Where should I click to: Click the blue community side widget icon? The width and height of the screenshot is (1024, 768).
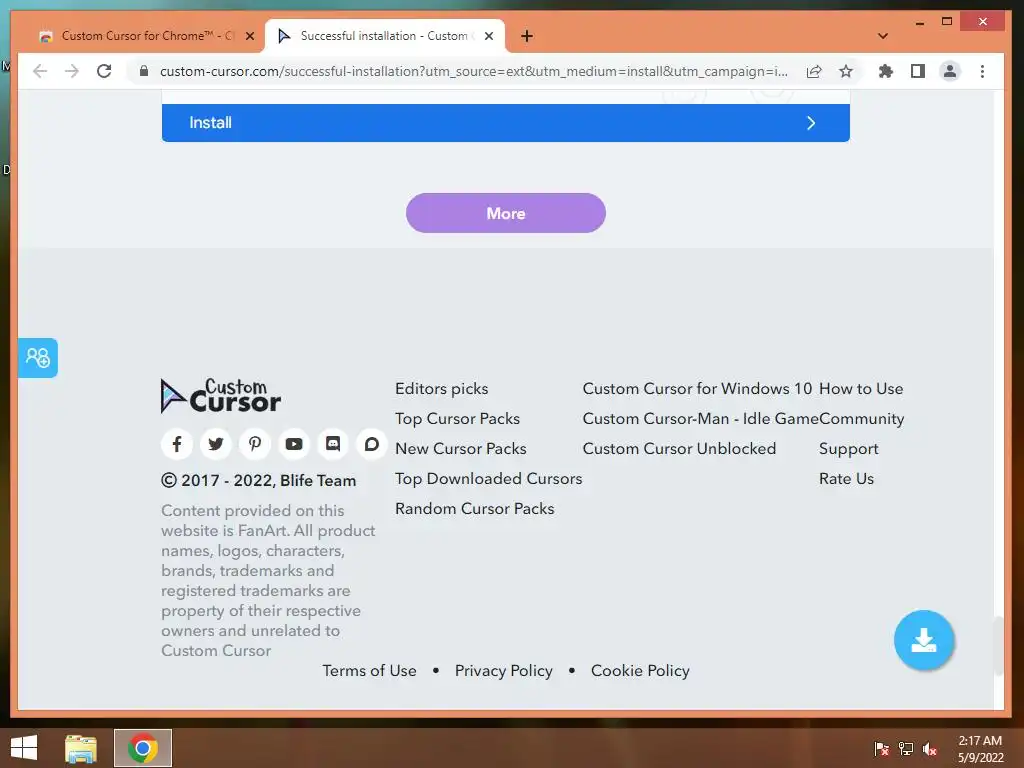[x=38, y=358]
